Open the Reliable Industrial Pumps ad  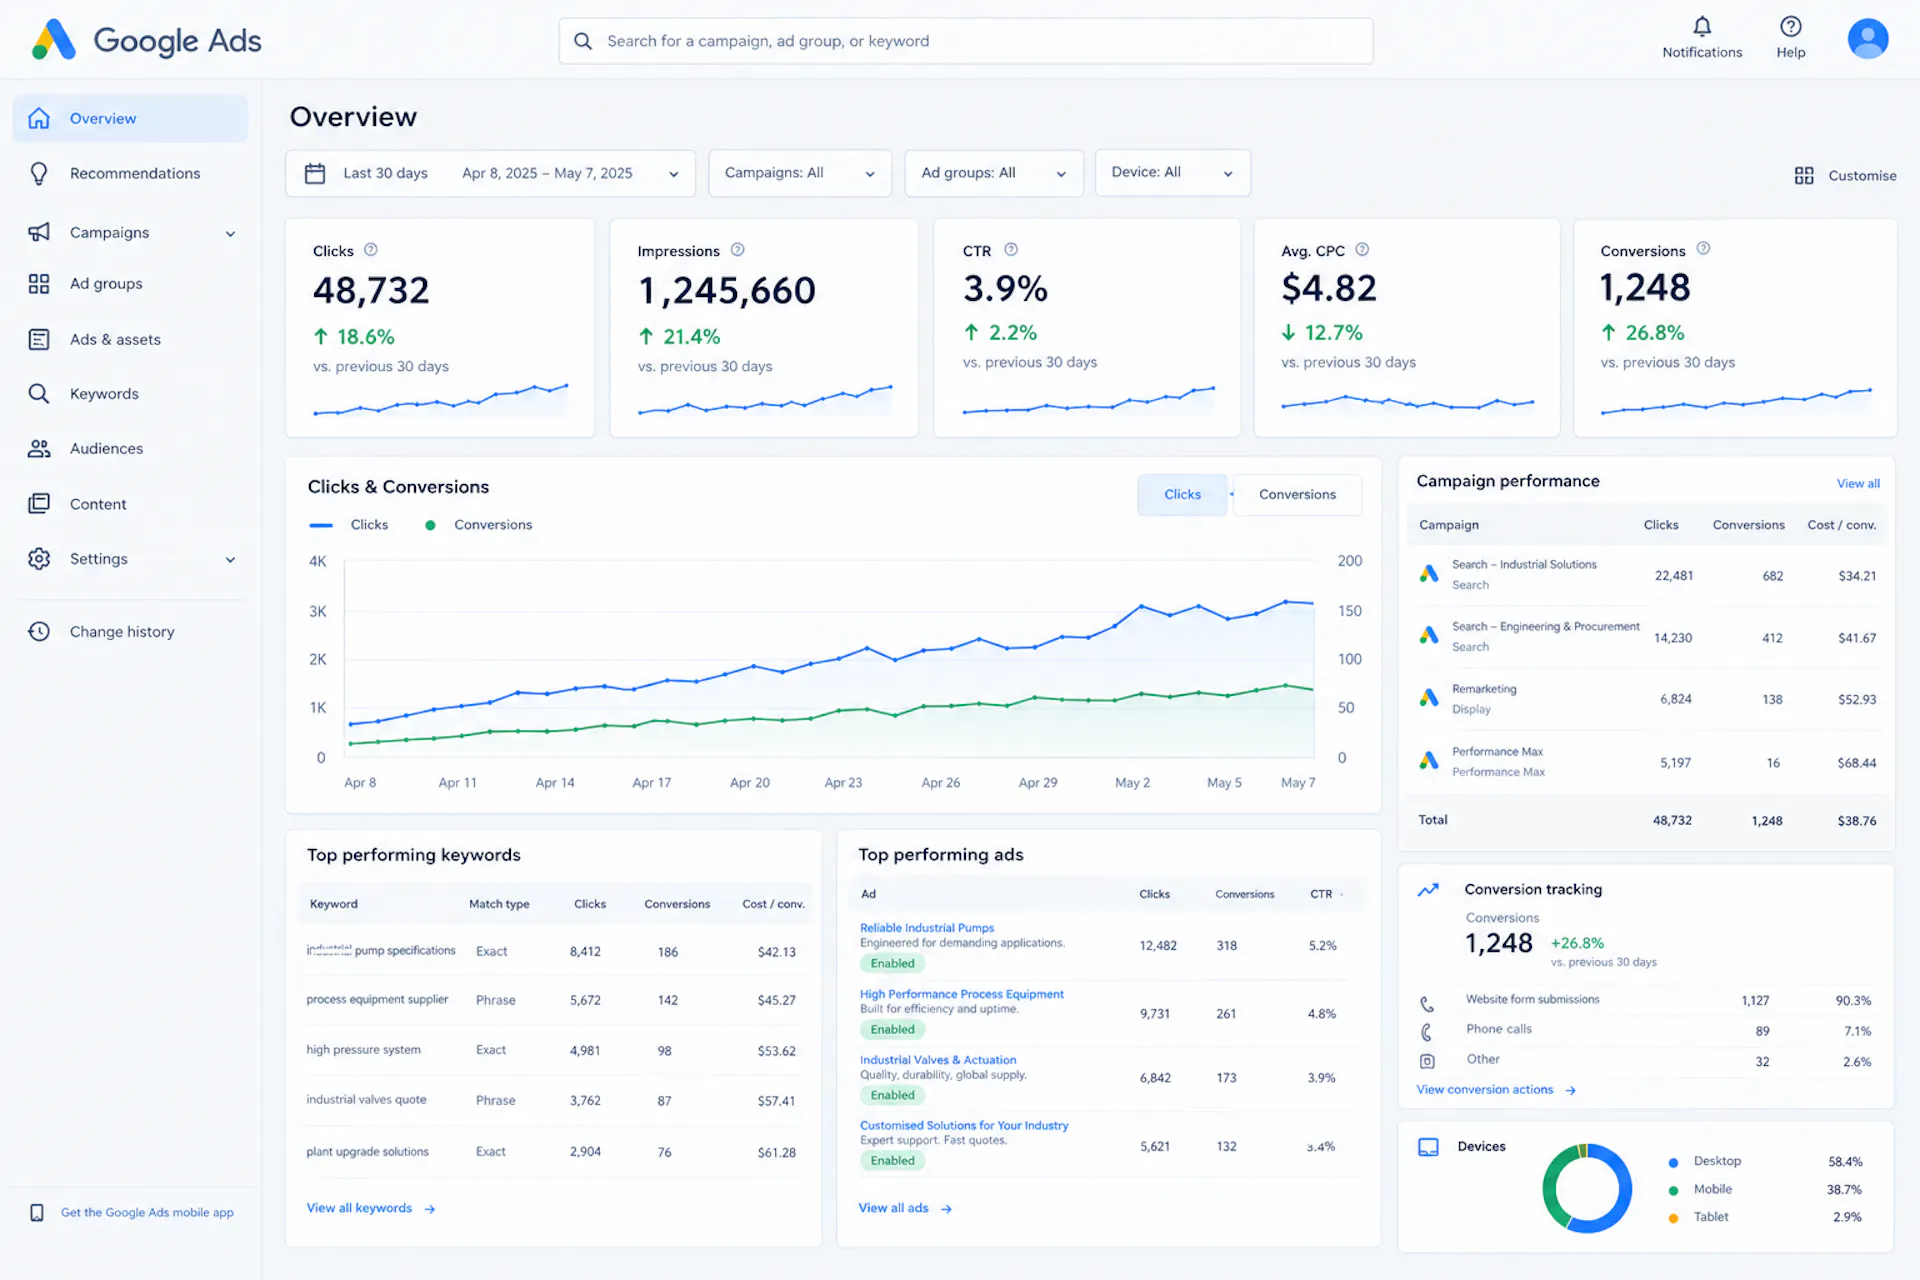927,928
